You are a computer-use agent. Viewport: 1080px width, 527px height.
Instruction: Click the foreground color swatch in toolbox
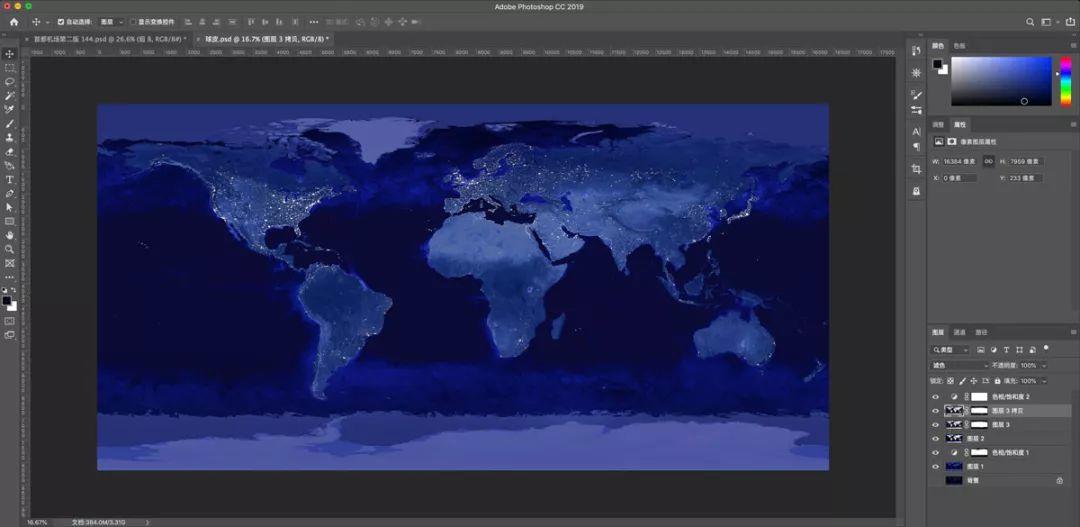click(7, 300)
